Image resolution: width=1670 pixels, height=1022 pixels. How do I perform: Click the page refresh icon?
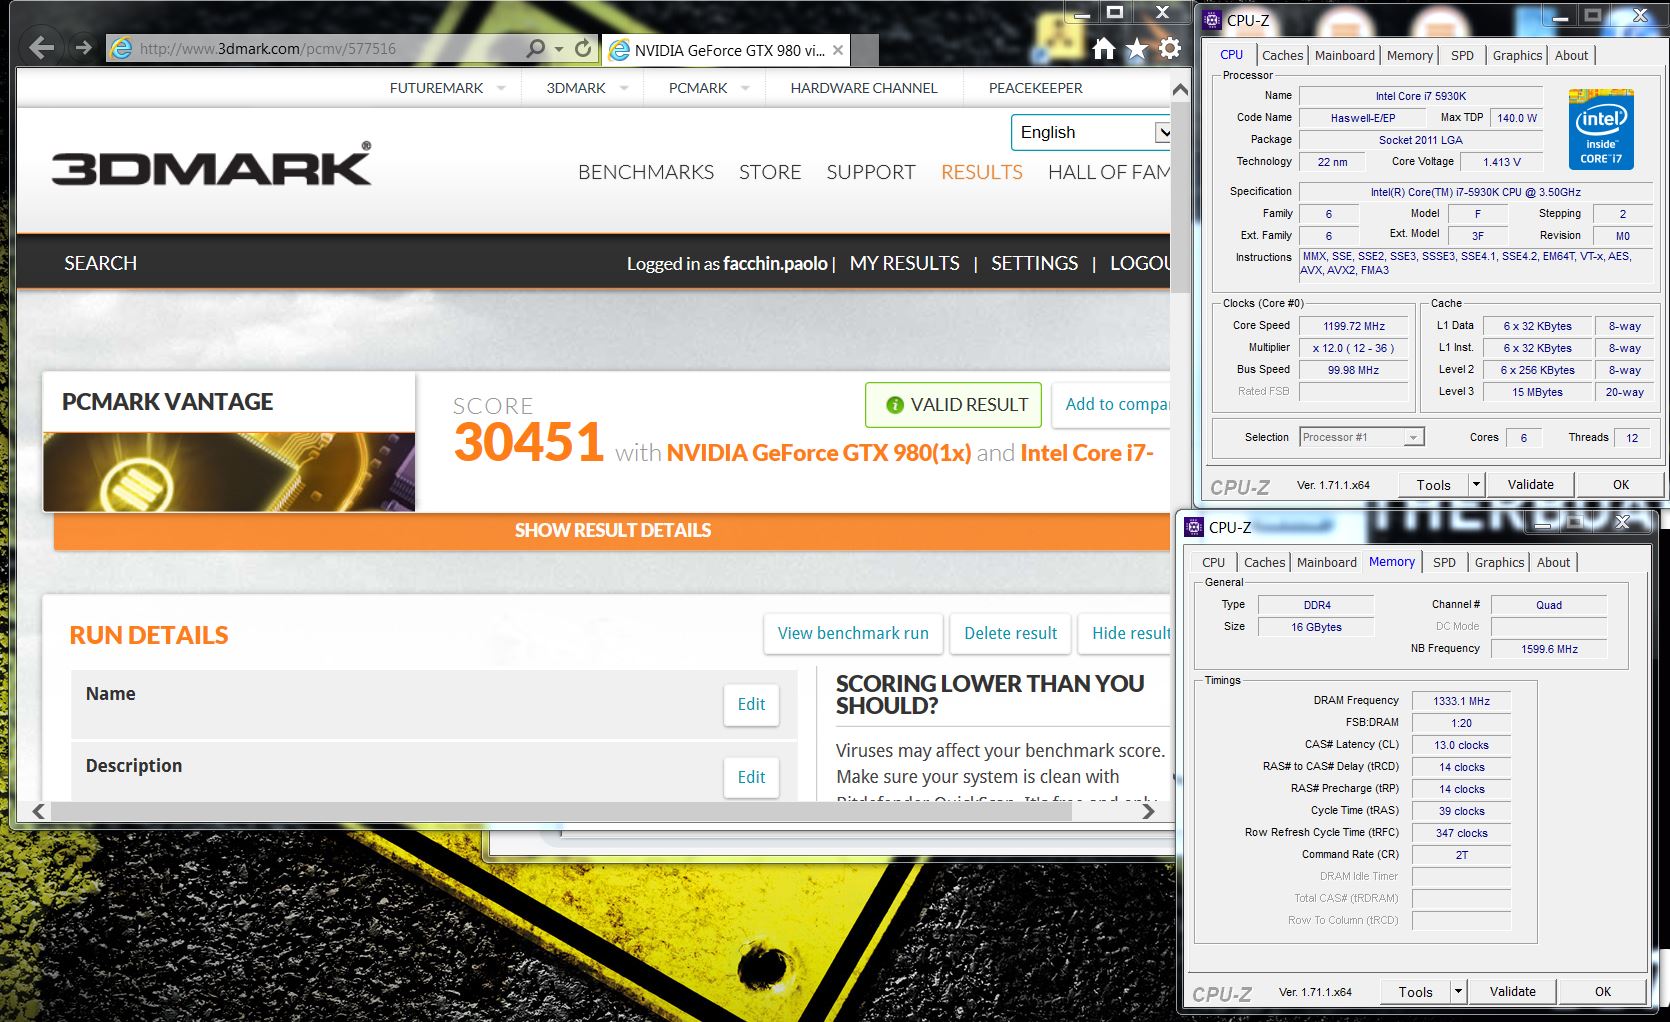583,48
